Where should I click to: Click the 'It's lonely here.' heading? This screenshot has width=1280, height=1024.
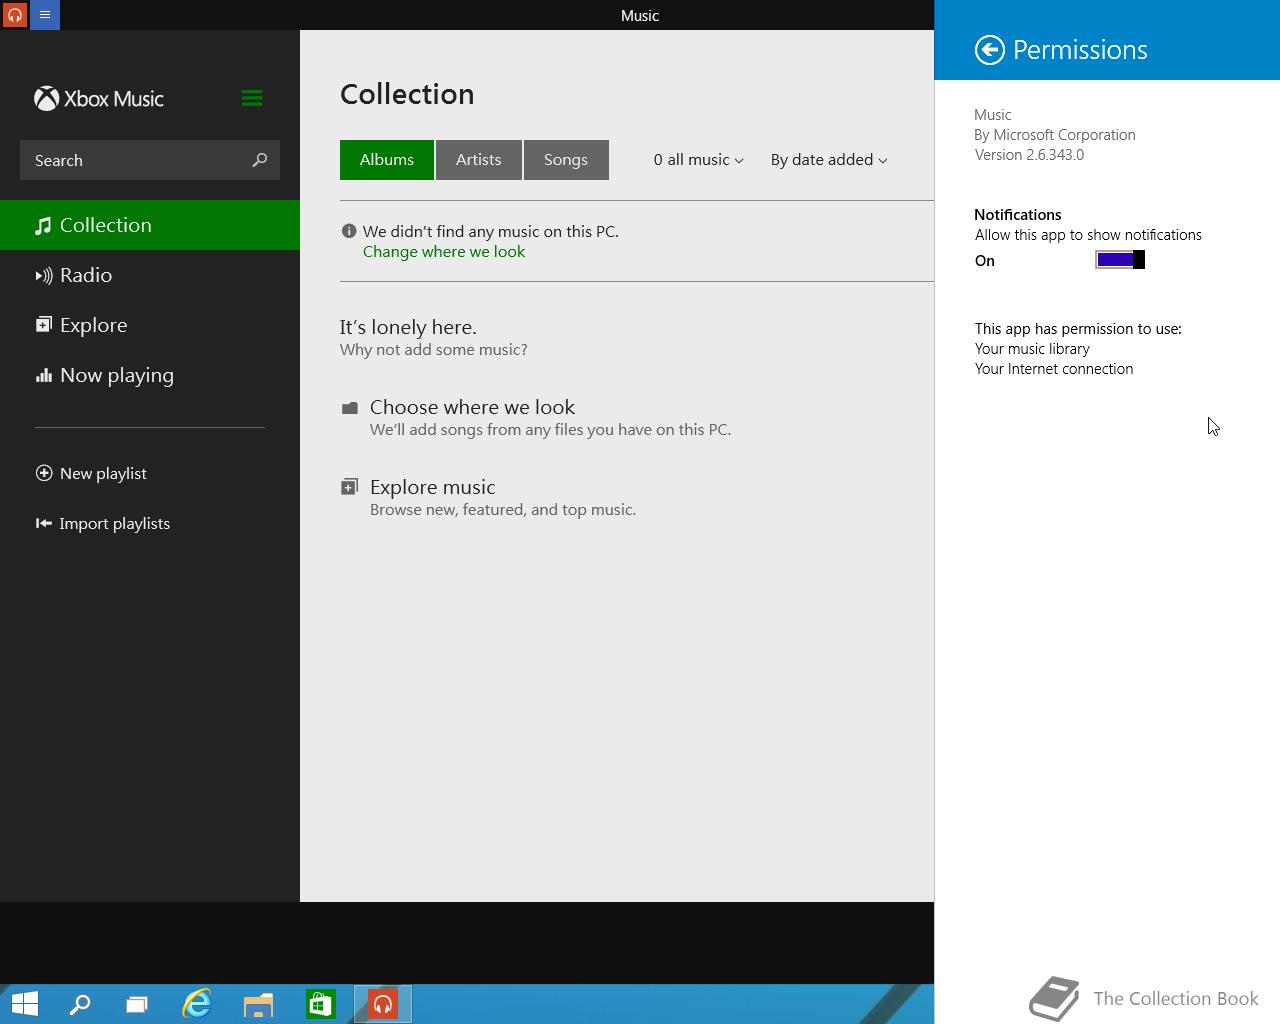408,327
